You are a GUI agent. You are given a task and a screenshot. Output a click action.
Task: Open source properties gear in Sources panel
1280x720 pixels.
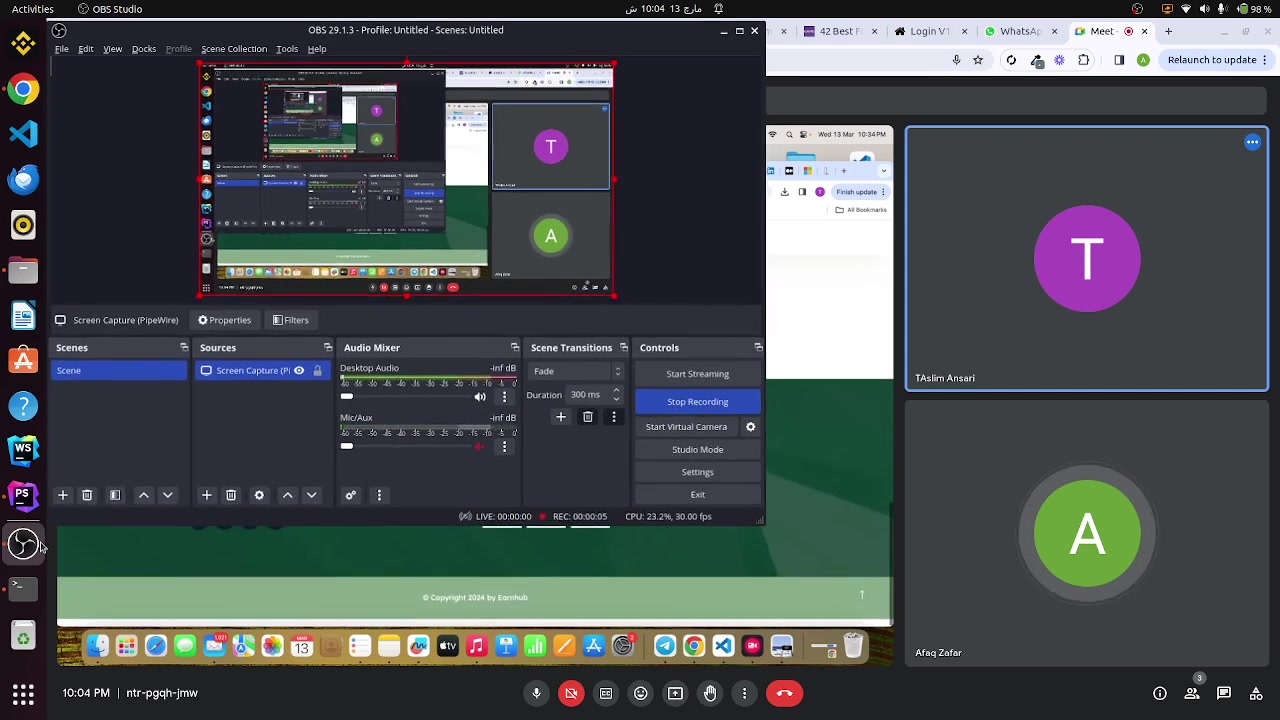pos(259,495)
